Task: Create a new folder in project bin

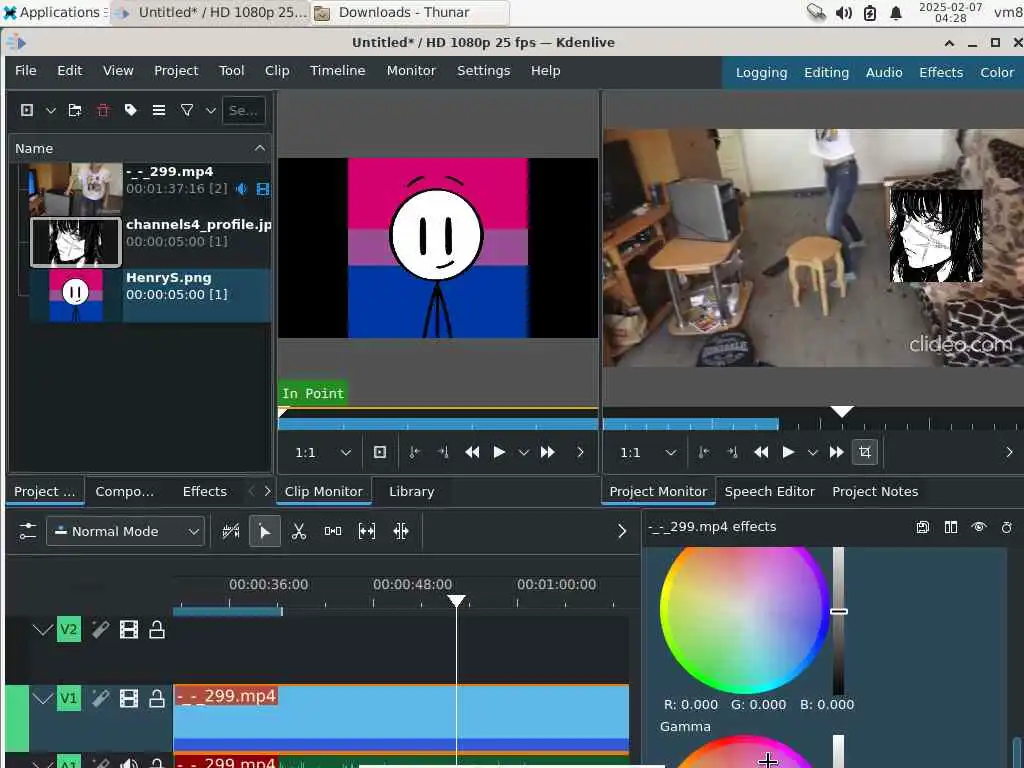Action: pyautogui.click(x=75, y=110)
